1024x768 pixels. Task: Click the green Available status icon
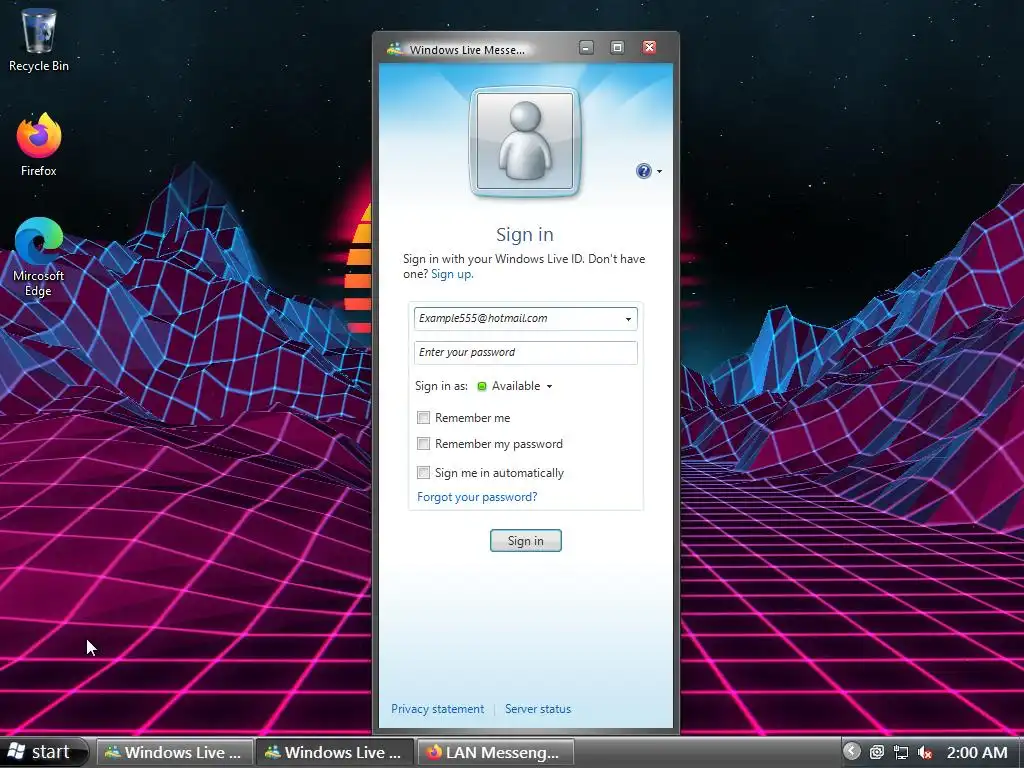click(482, 387)
